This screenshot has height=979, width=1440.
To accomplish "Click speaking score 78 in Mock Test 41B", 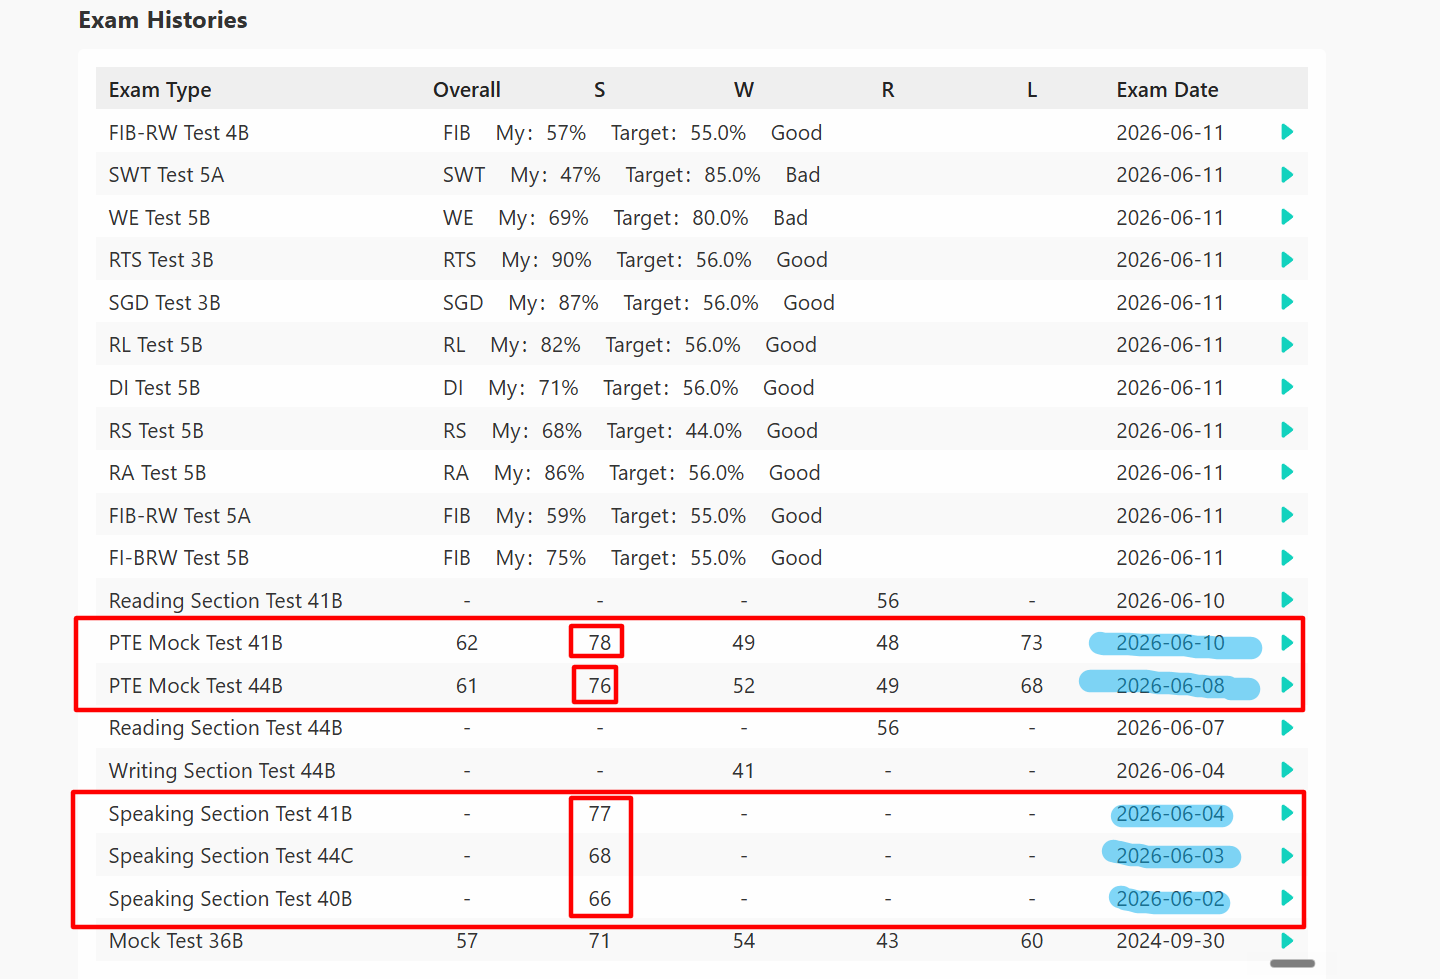I will pos(599,643).
